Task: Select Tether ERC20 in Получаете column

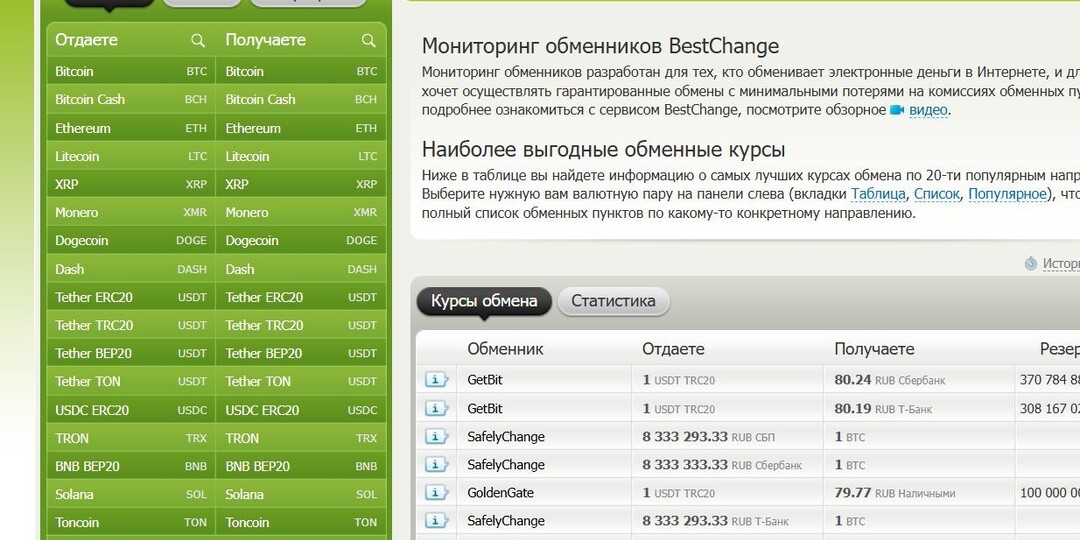Action: tap(301, 298)
